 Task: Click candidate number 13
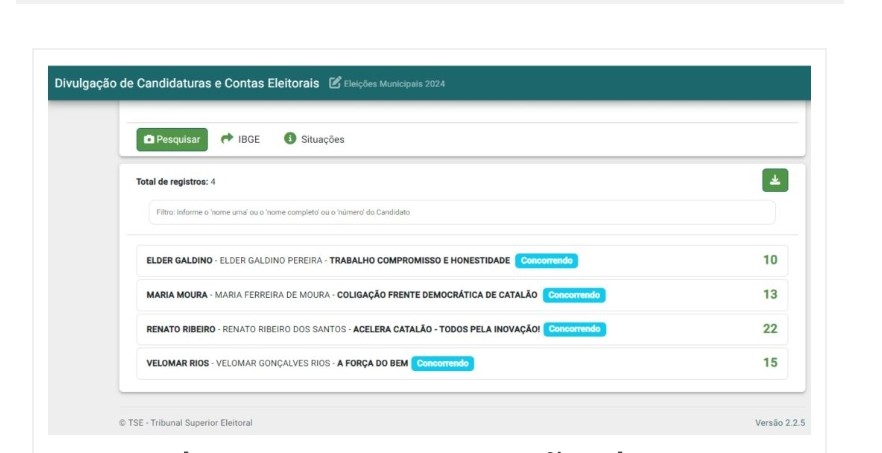(x=769, y=294)
